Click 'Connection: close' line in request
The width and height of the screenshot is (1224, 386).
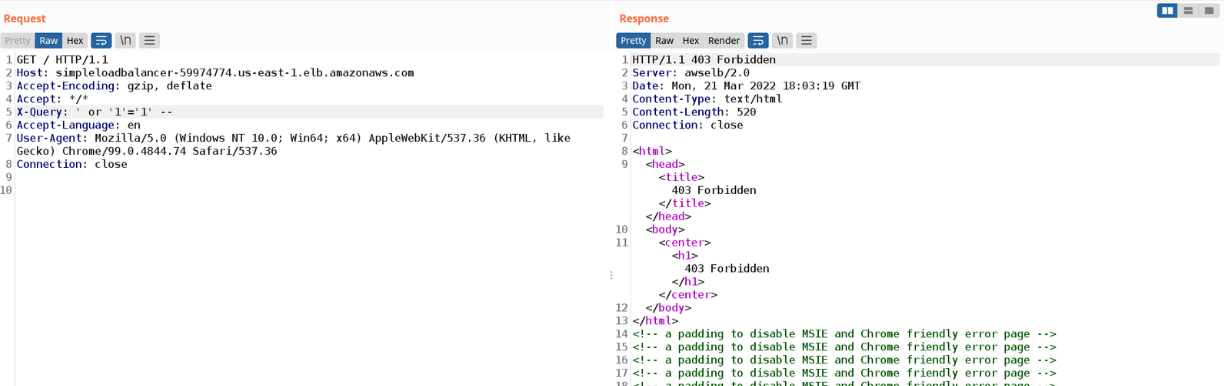click(72, 164)
